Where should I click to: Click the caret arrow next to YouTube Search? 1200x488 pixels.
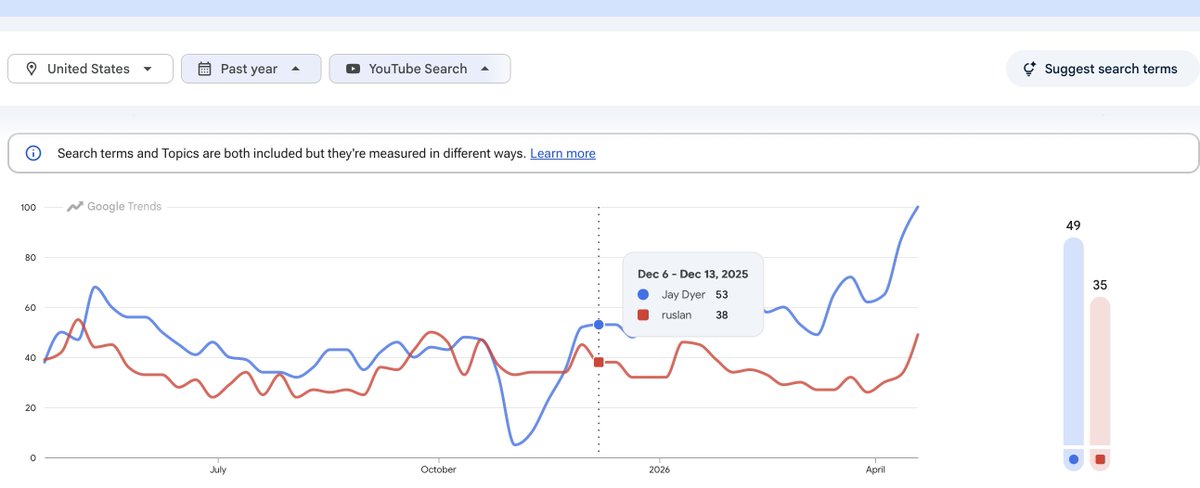point(485,69)
